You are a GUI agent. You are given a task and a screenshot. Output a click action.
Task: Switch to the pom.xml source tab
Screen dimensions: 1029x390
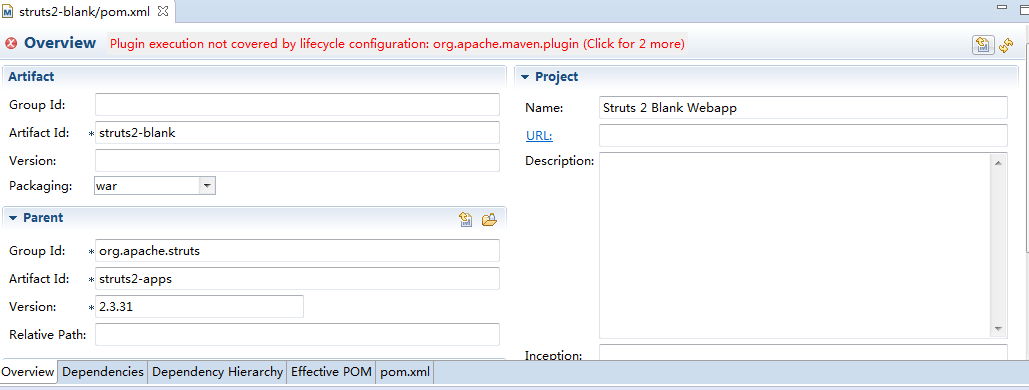(x=405, y=372)
